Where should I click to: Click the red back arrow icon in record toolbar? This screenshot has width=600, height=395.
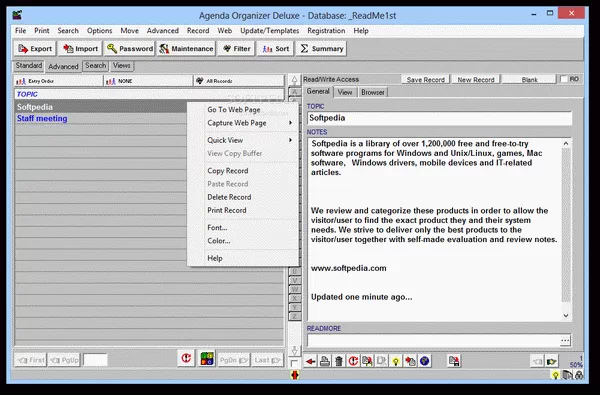click(311, 361)
